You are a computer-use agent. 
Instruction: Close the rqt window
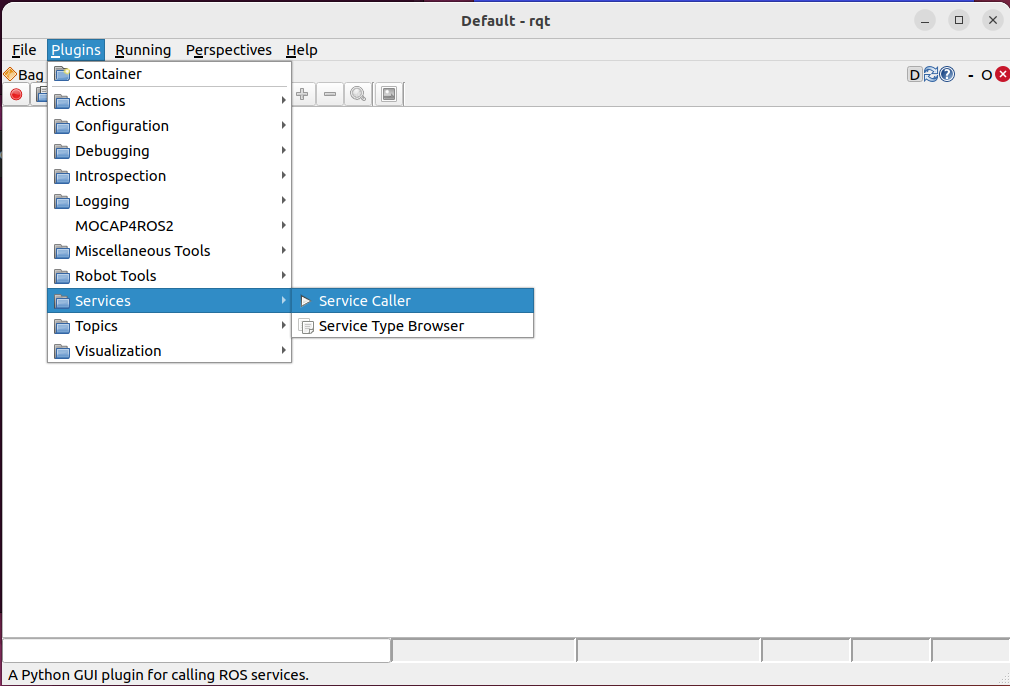click(993, 21)
